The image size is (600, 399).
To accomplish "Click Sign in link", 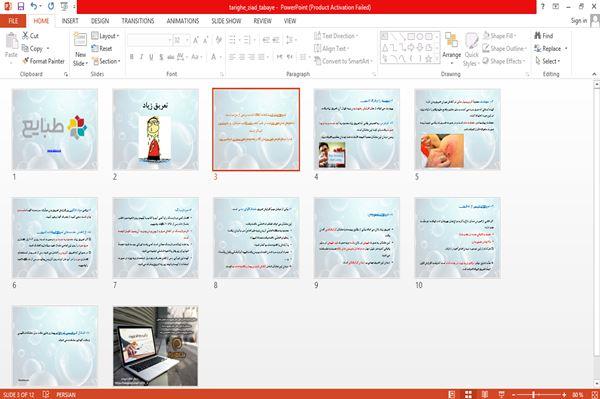I will [579, 21].
